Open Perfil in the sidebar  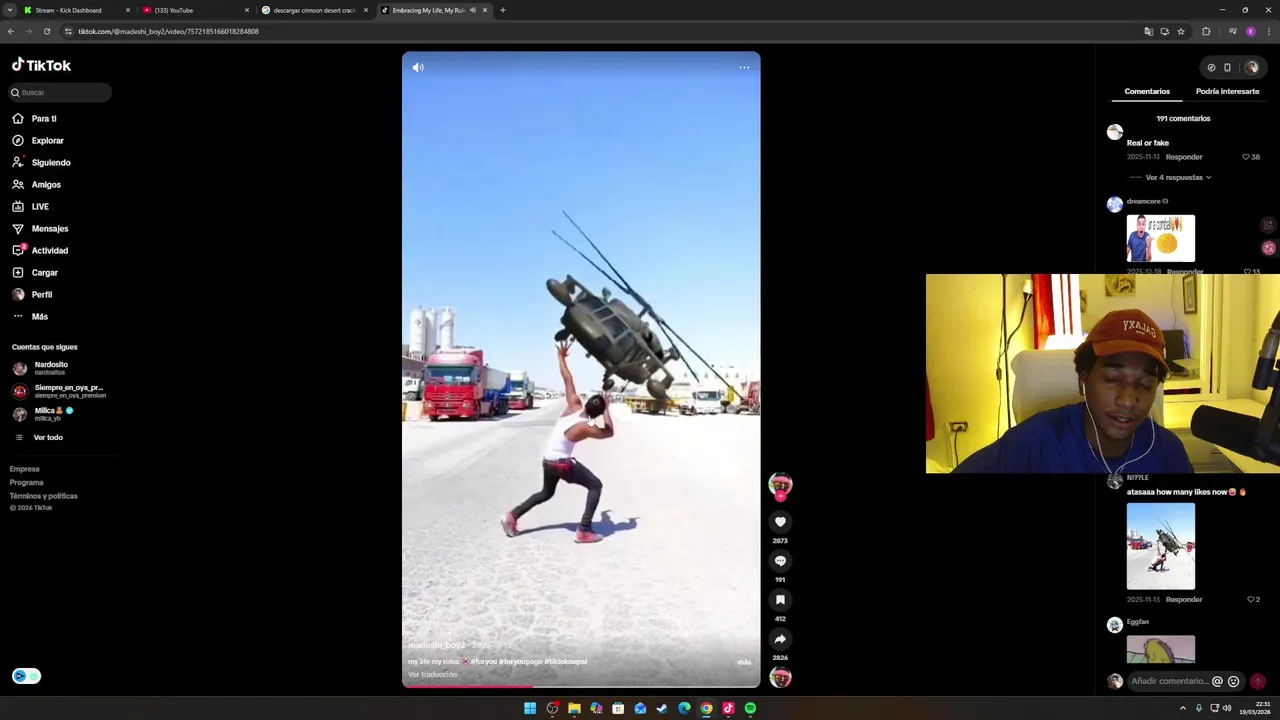[x=41, y=294]
